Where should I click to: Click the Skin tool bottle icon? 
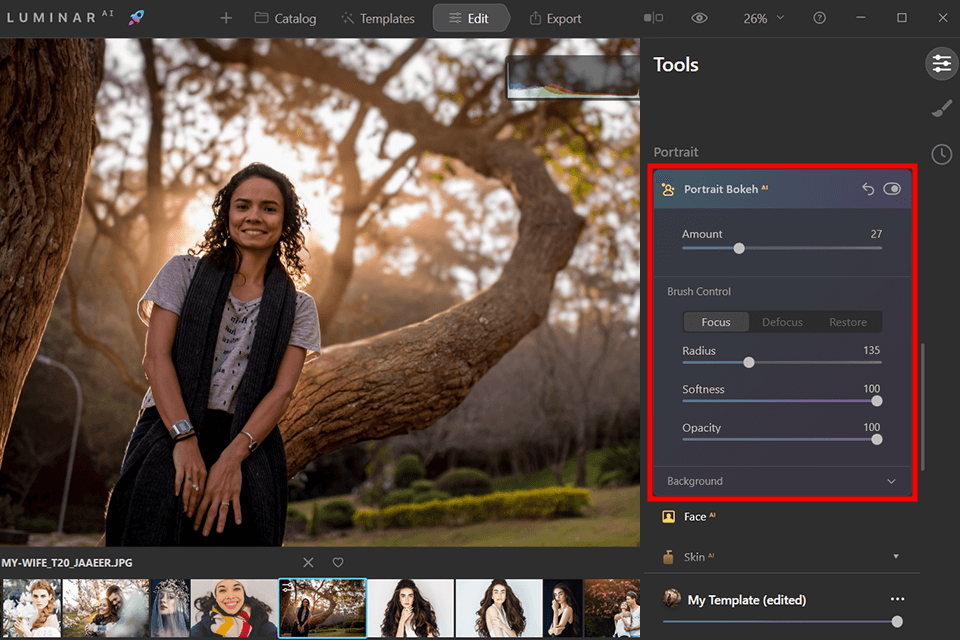pyautogui.click(x=668, y=557)
